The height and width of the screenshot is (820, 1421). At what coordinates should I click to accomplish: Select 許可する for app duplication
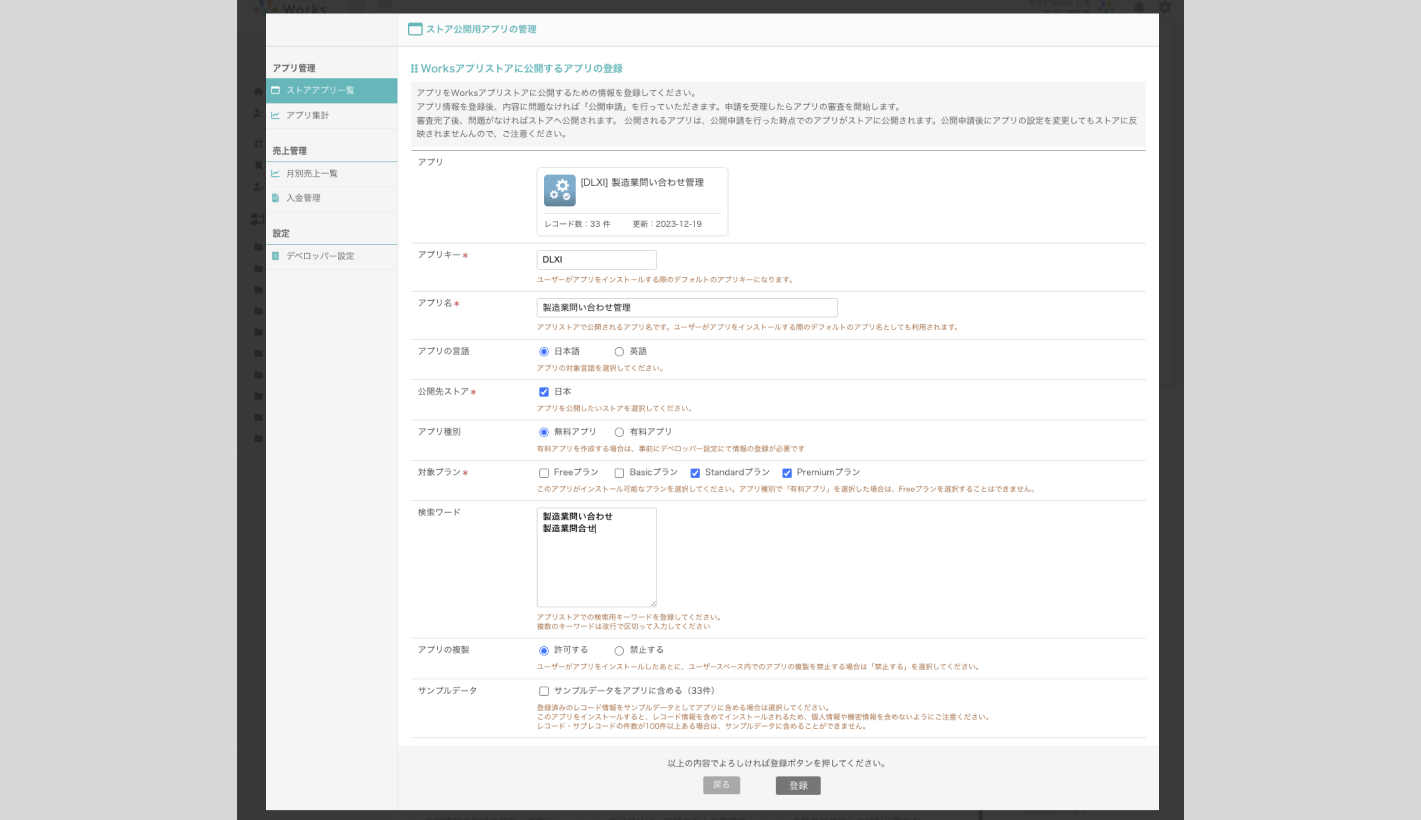pos(544,651)
